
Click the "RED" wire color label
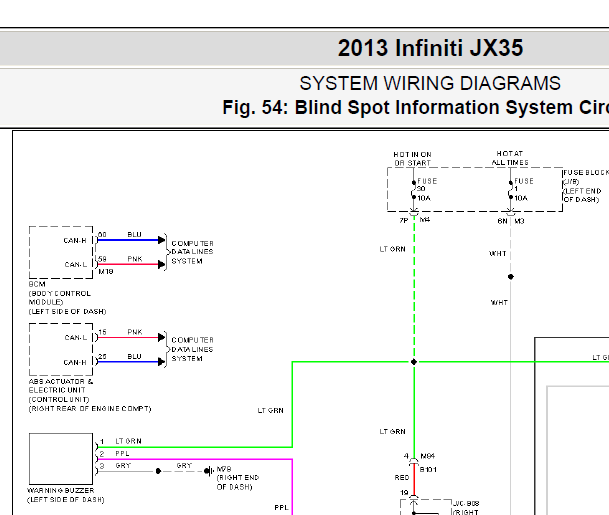(x=402, y=478)
